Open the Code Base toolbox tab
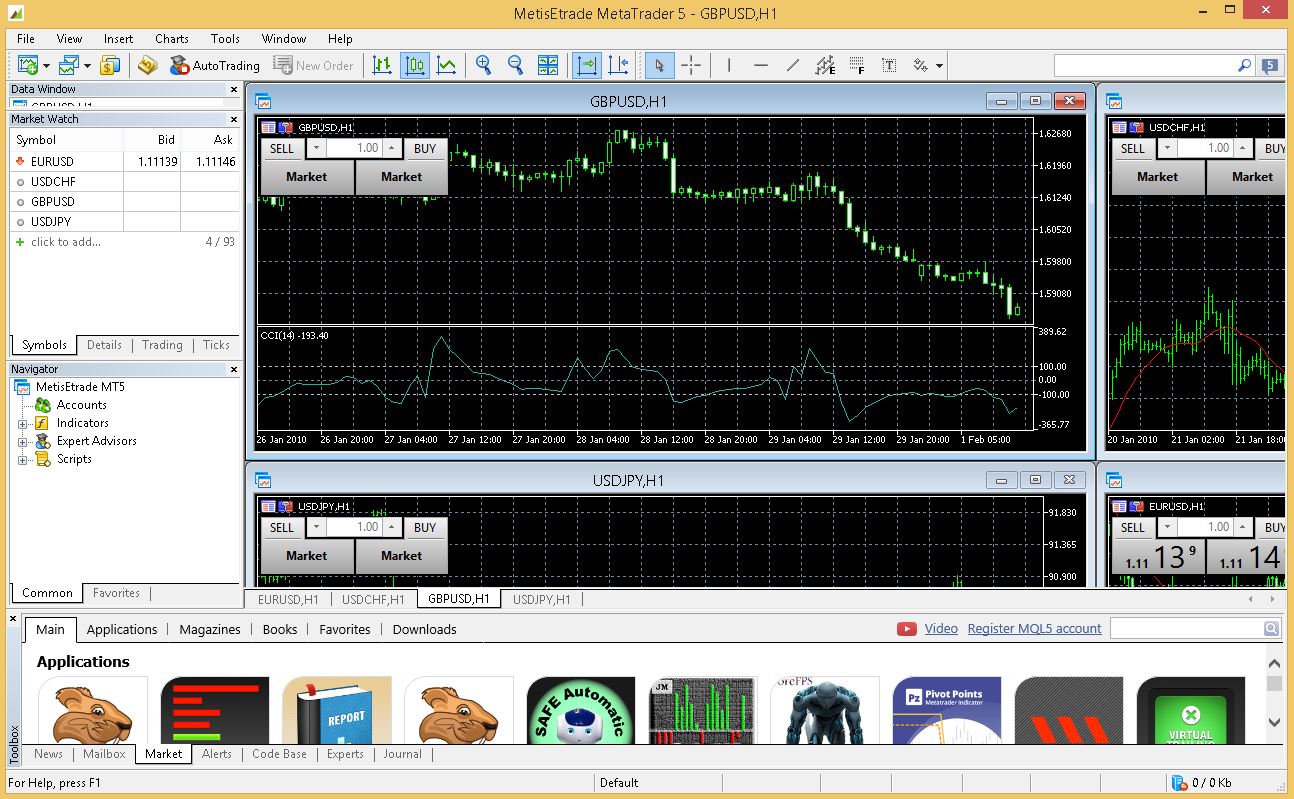1294x799 pixels. [x=279, y=754]
